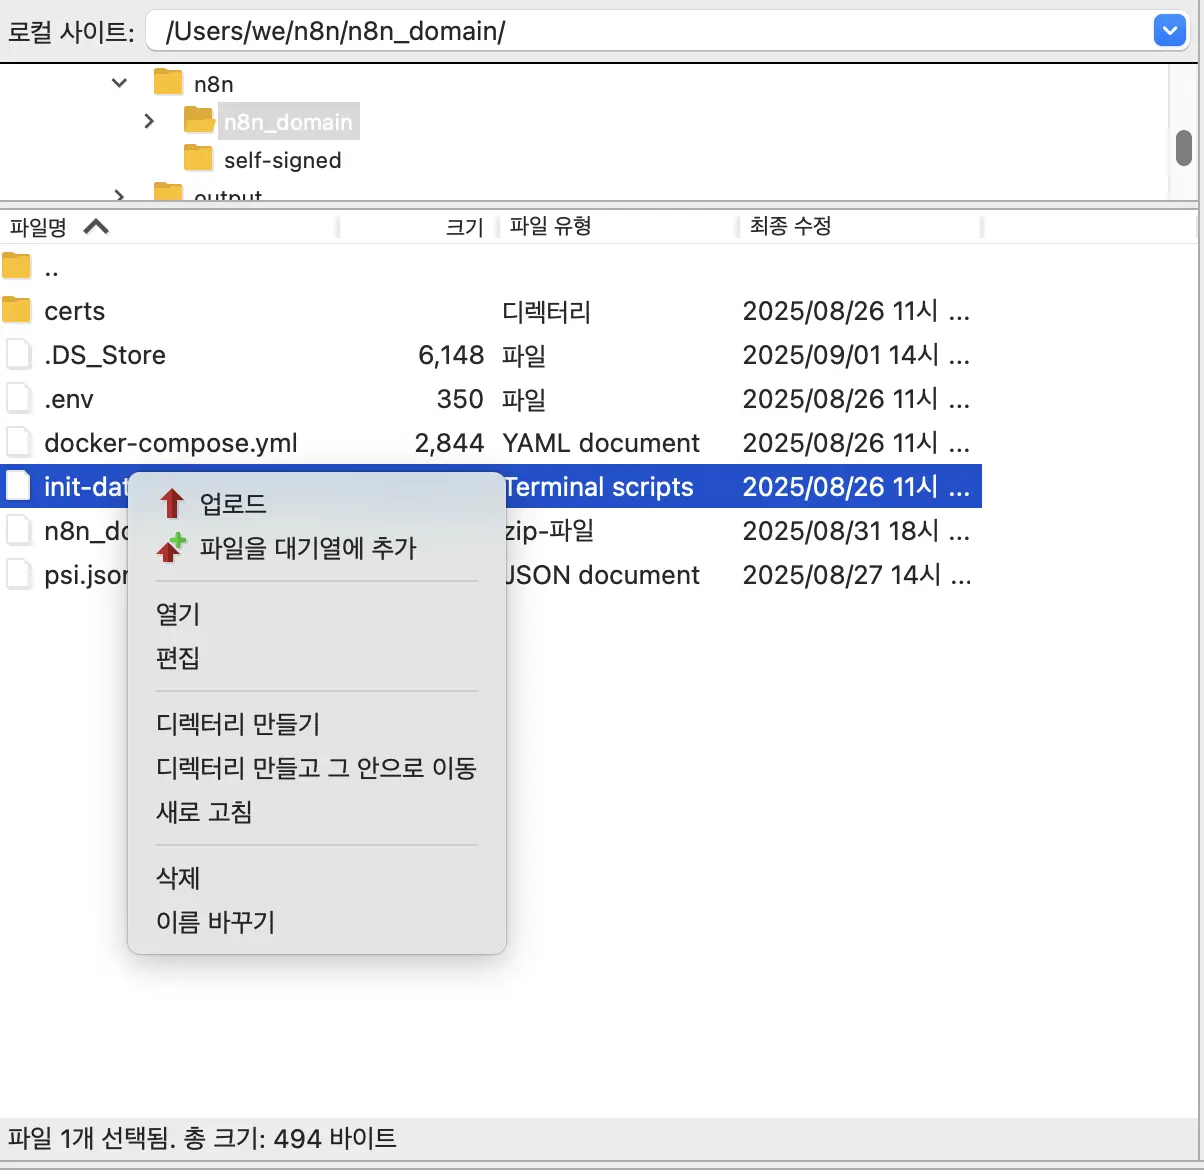Click '편집' to edit the selected file
This screenshot has width=1204, height=1170.
pos(179,658)
